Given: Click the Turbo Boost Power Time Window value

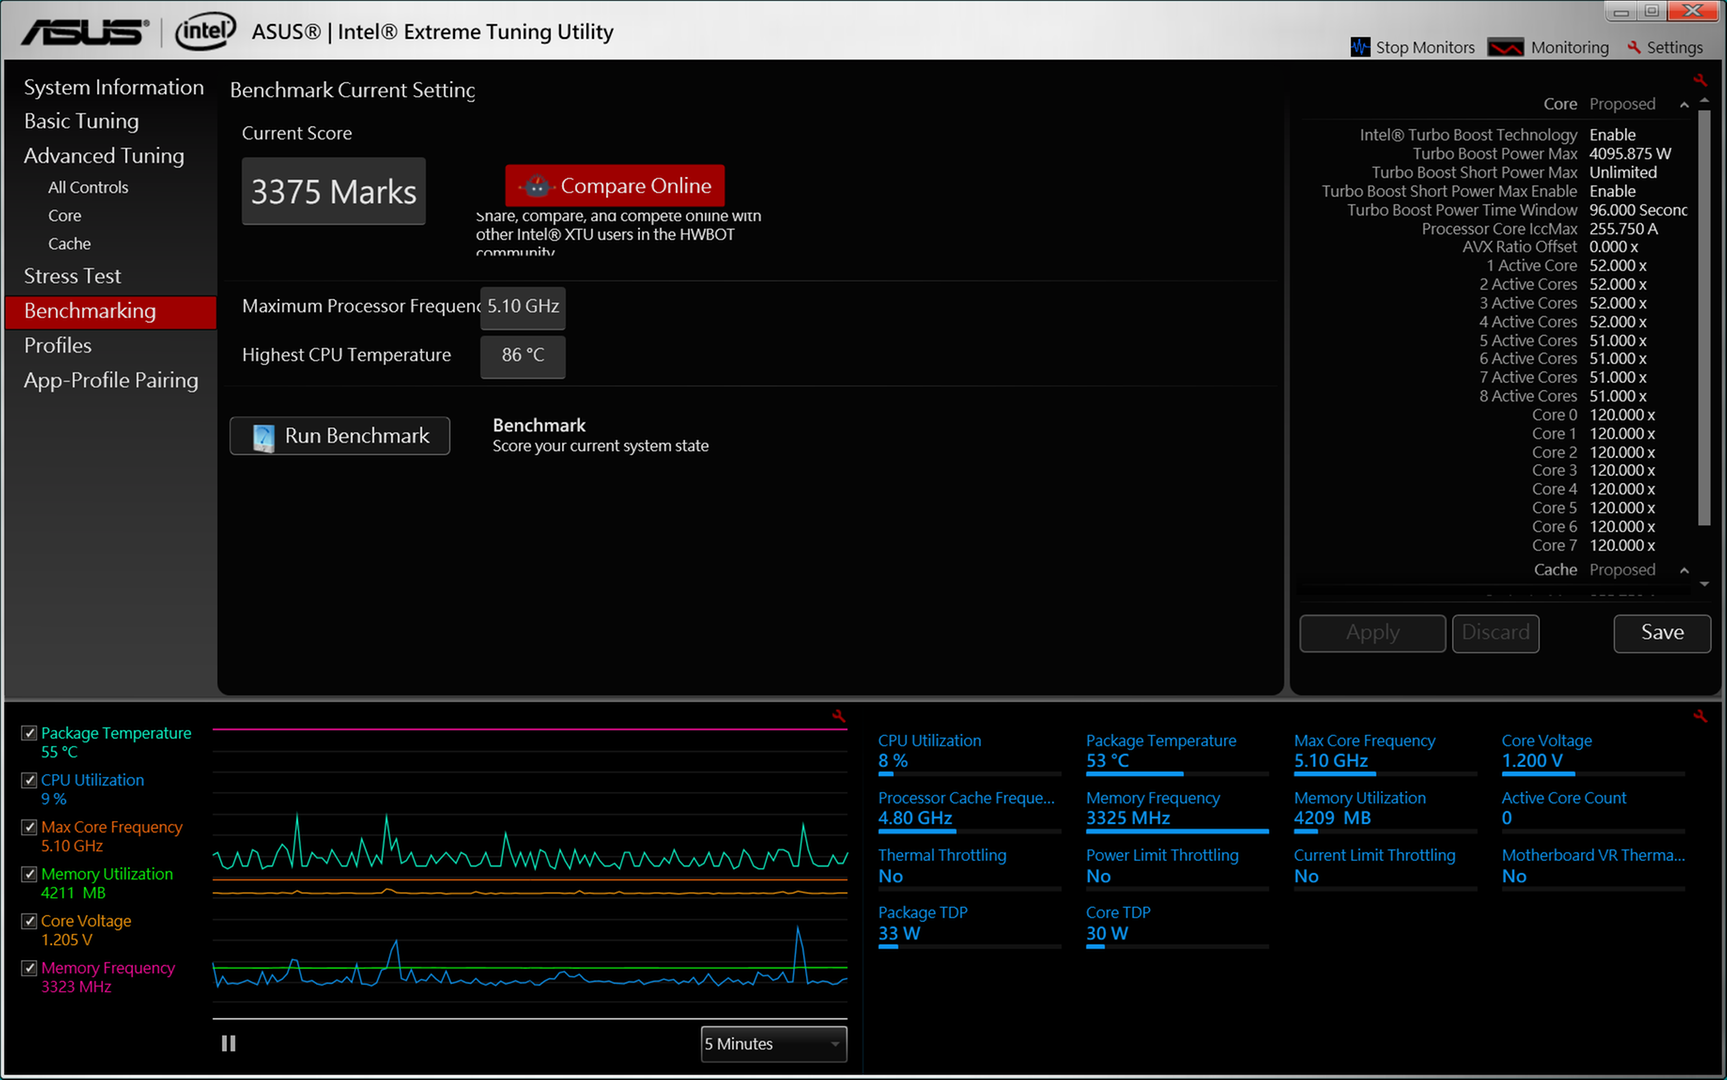Looking at the screenshot, I should click(x=1638, y=210).
